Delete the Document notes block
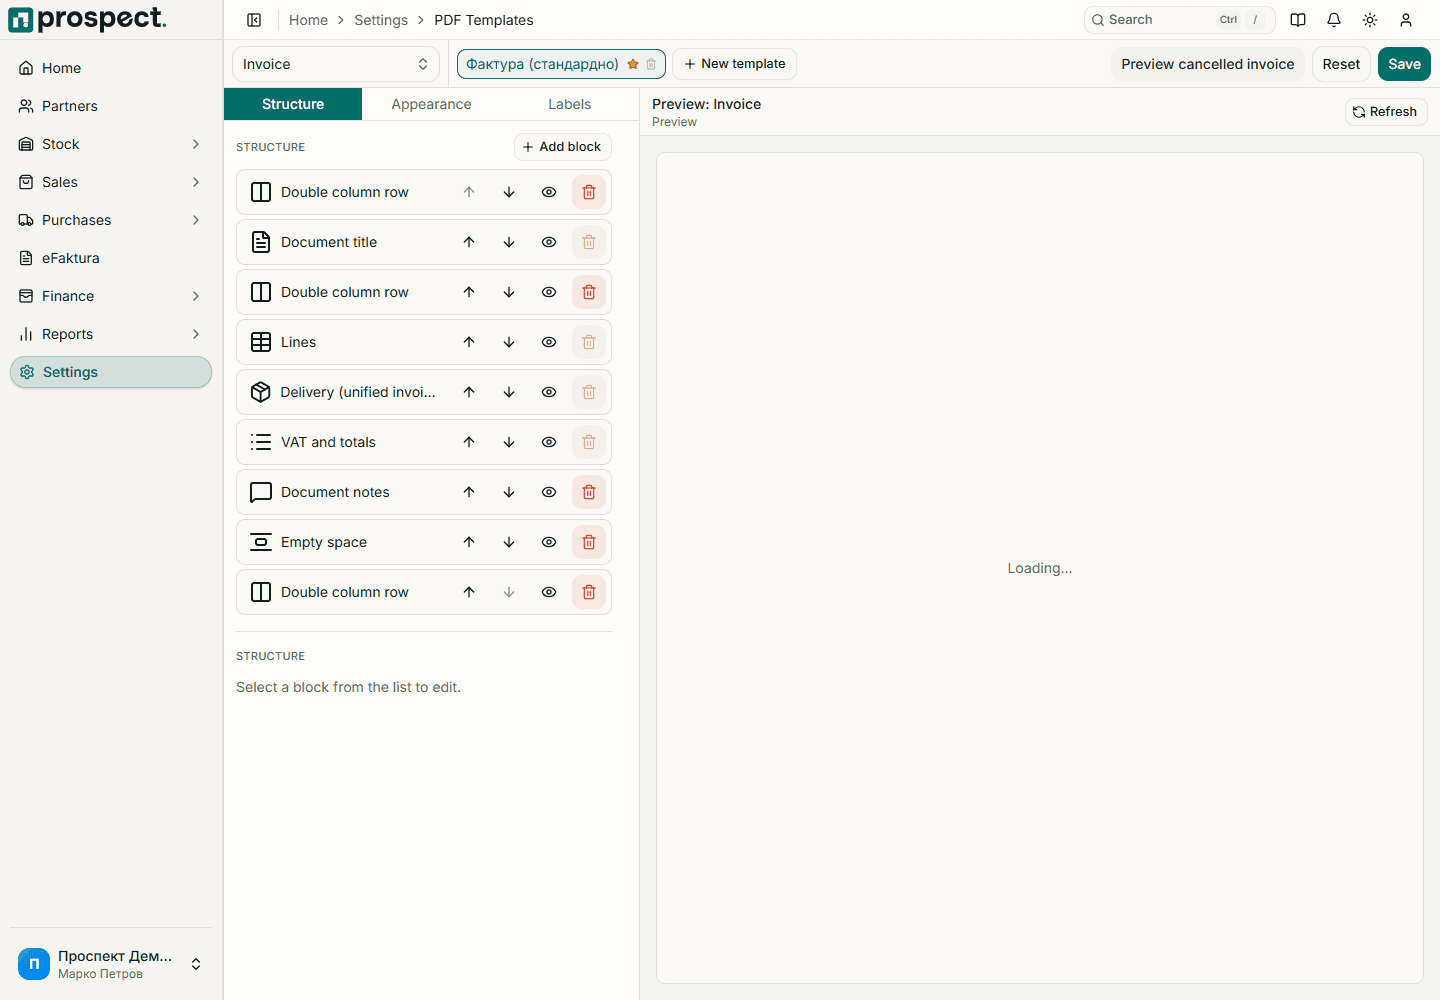The height and width of the screenshot is (1000, 1440). pyautogui.click(x=589, y=492)
